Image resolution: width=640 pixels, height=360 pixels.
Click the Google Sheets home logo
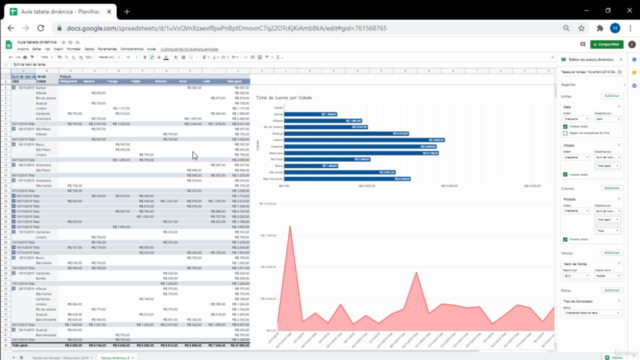(9, 44)
